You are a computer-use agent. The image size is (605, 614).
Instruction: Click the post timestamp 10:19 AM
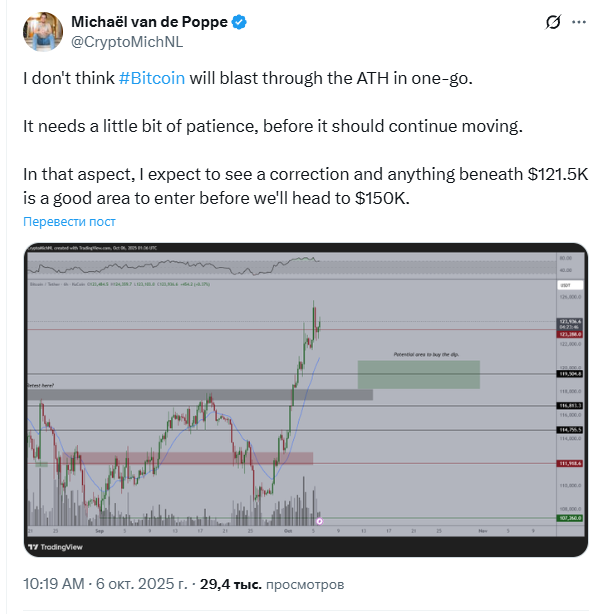(x=56, y=583)
